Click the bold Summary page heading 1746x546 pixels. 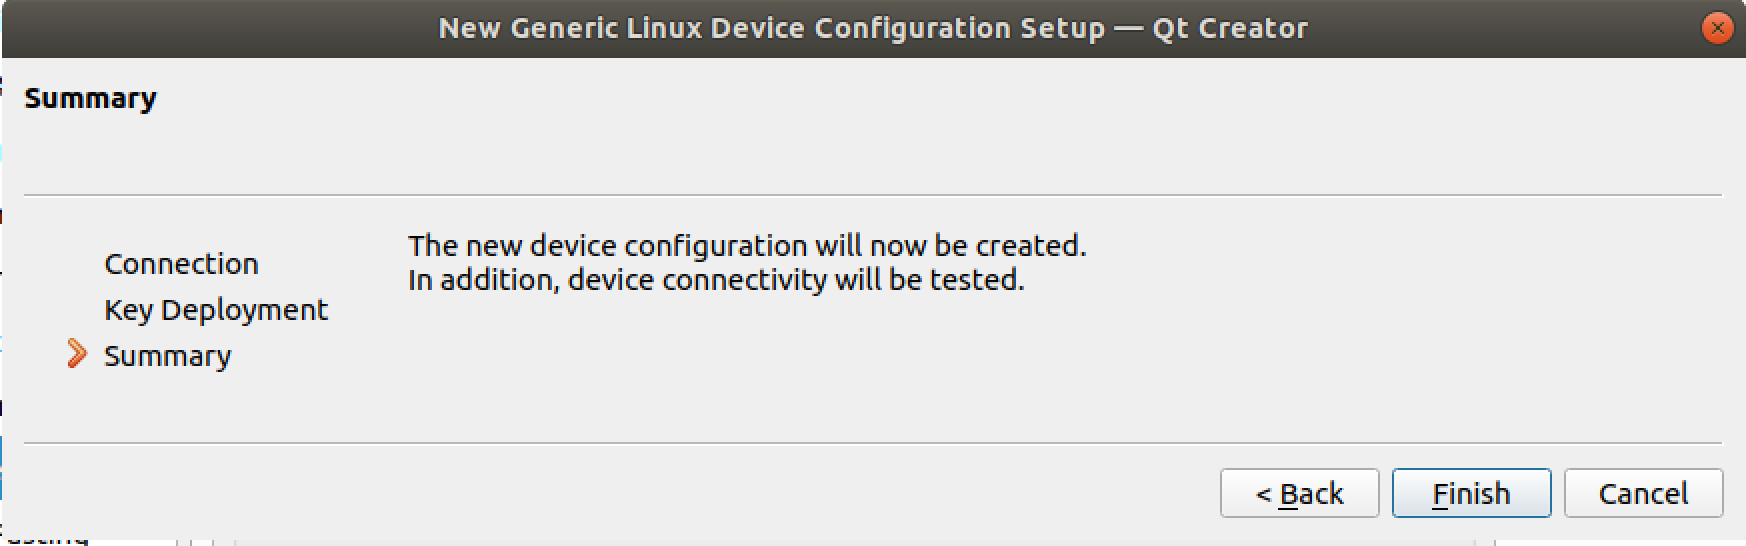click(x=90, y=98)
